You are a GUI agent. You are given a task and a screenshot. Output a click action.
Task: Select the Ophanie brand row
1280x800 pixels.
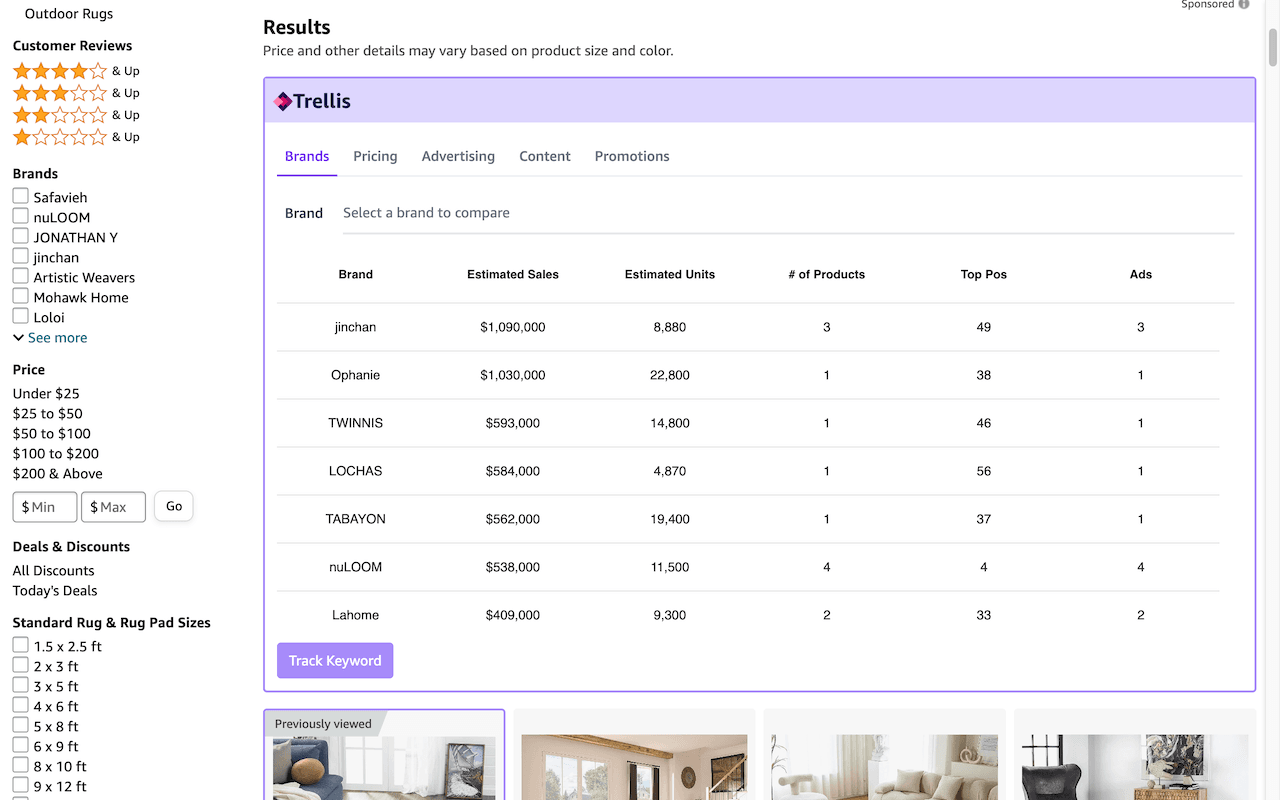748,375
